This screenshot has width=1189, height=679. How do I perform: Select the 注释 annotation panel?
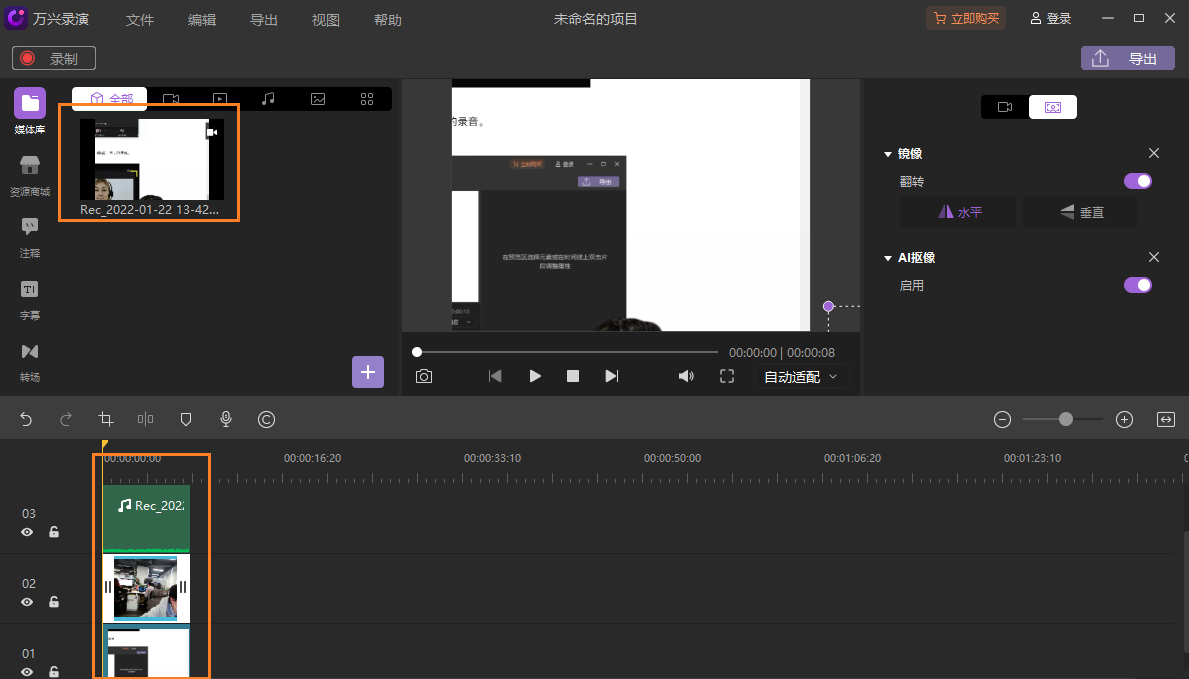coord(29,235)
